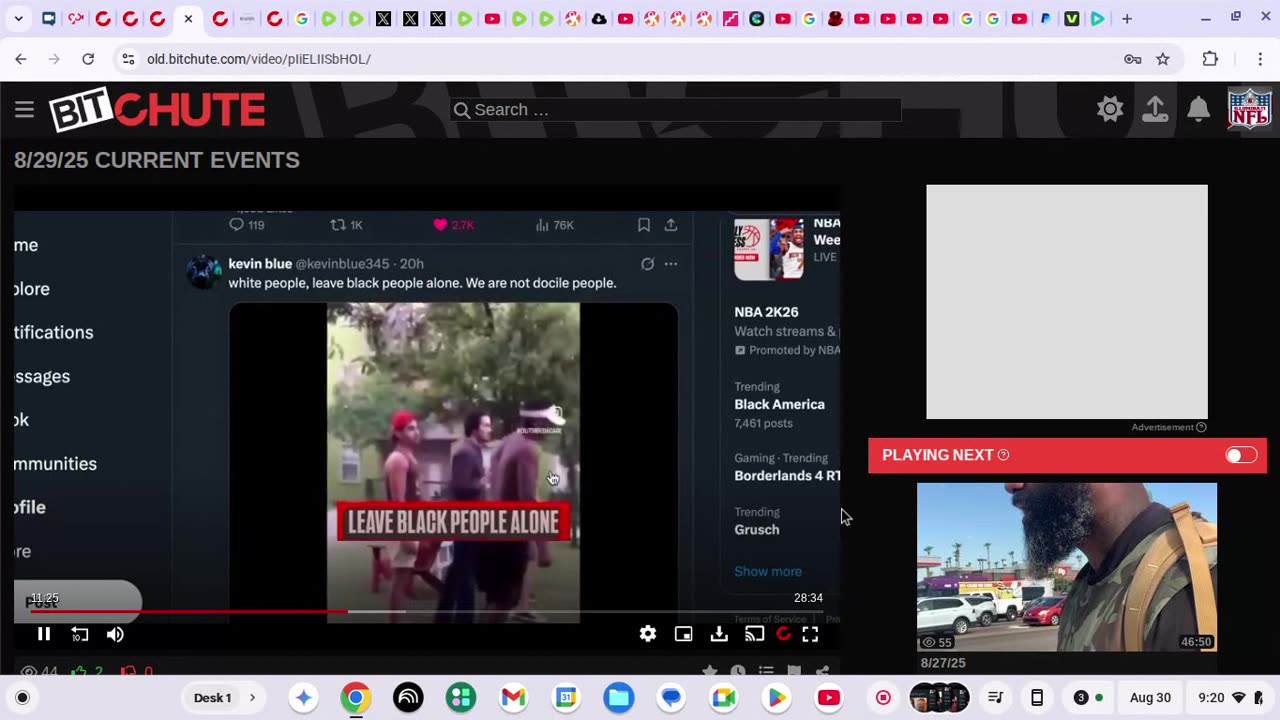Open YouTube app from the shelf
This screenshot has height=720, width=1280.
[x=829, y=698]
